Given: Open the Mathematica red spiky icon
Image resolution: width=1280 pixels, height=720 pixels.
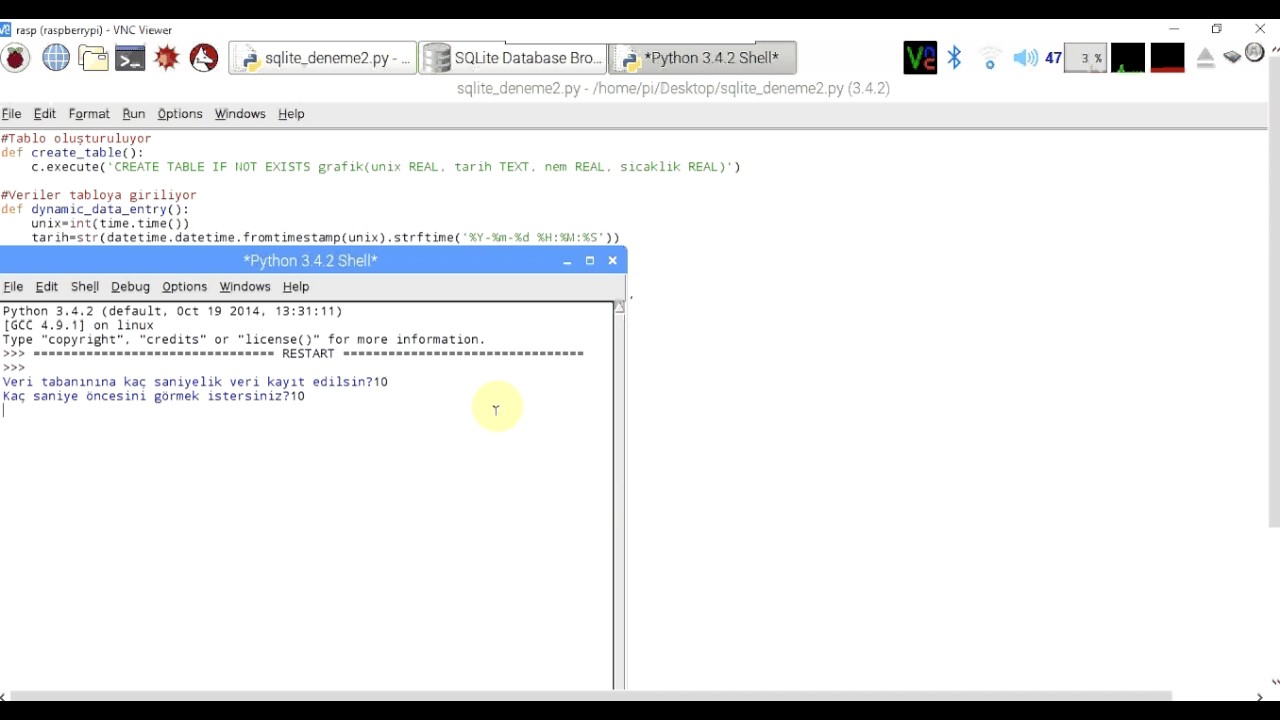Looking at the screenshot, I should point(167,58).
